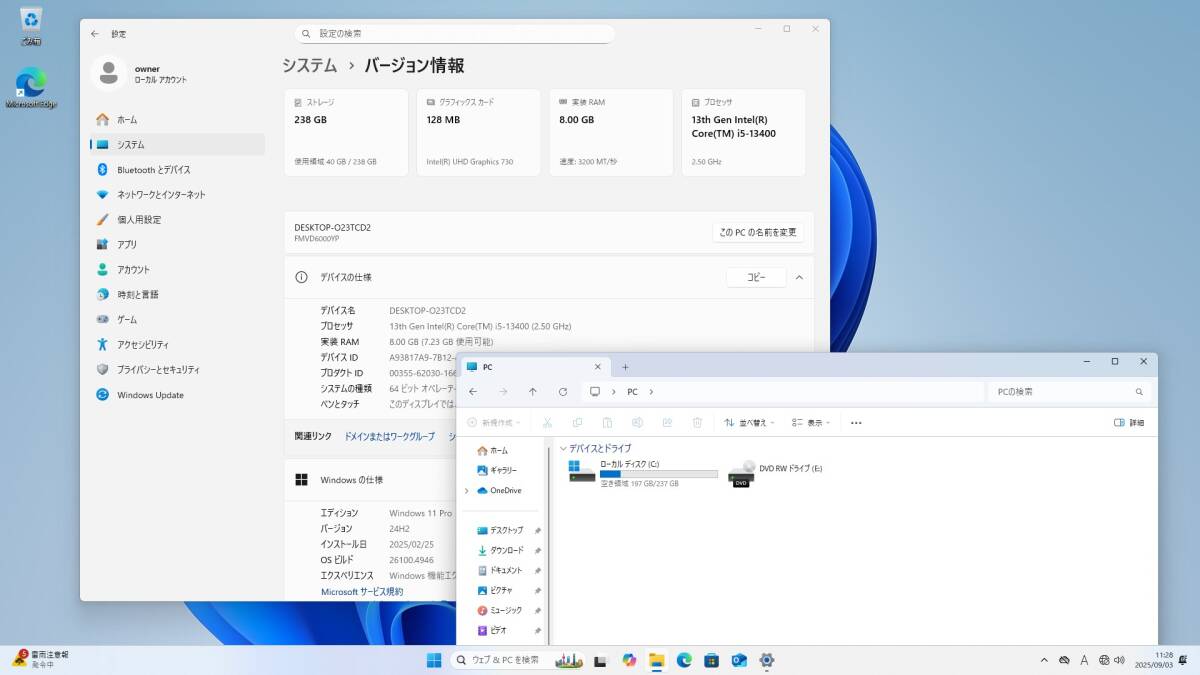The image size is (1200, 675).
Task: Select ローカル ディスク (C:) drive
Action: tap(643, 473)
